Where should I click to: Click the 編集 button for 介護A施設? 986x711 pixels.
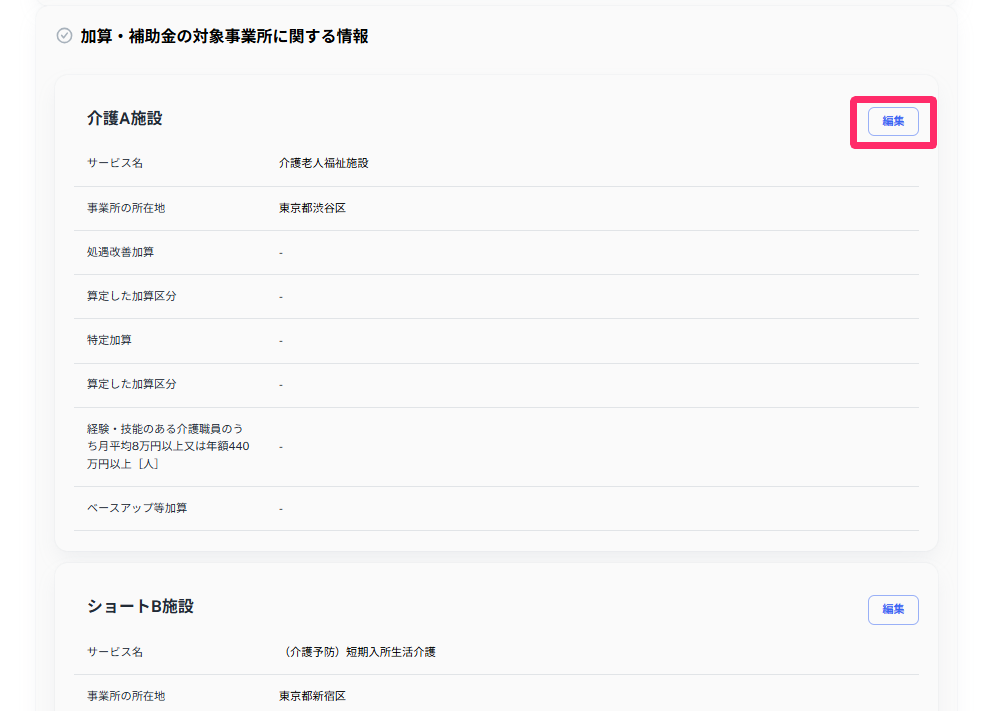click(x=893, y=121)
